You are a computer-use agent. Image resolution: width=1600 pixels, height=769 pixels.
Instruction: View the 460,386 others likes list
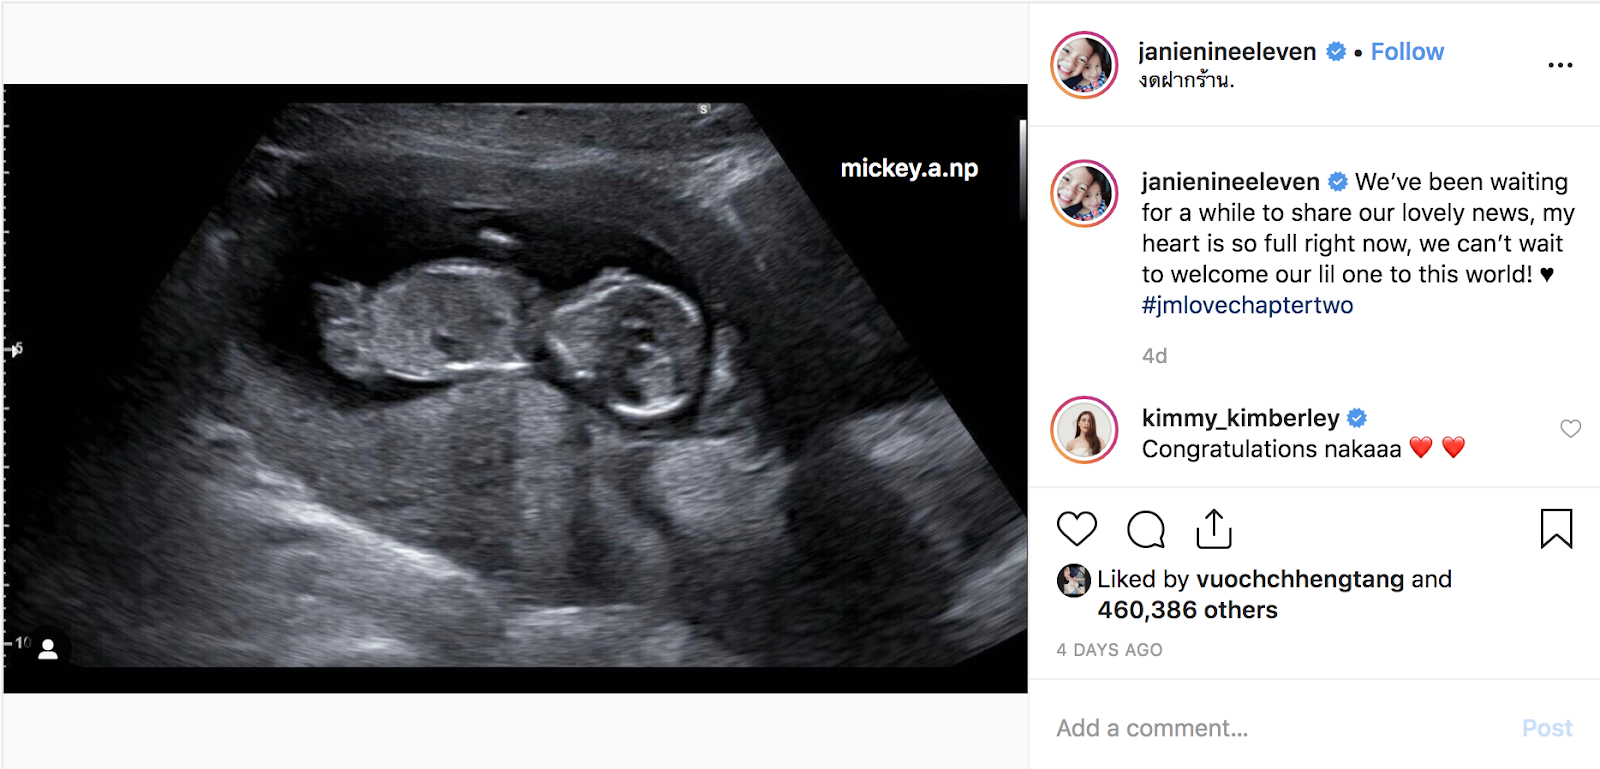(x=1187, y=610)
